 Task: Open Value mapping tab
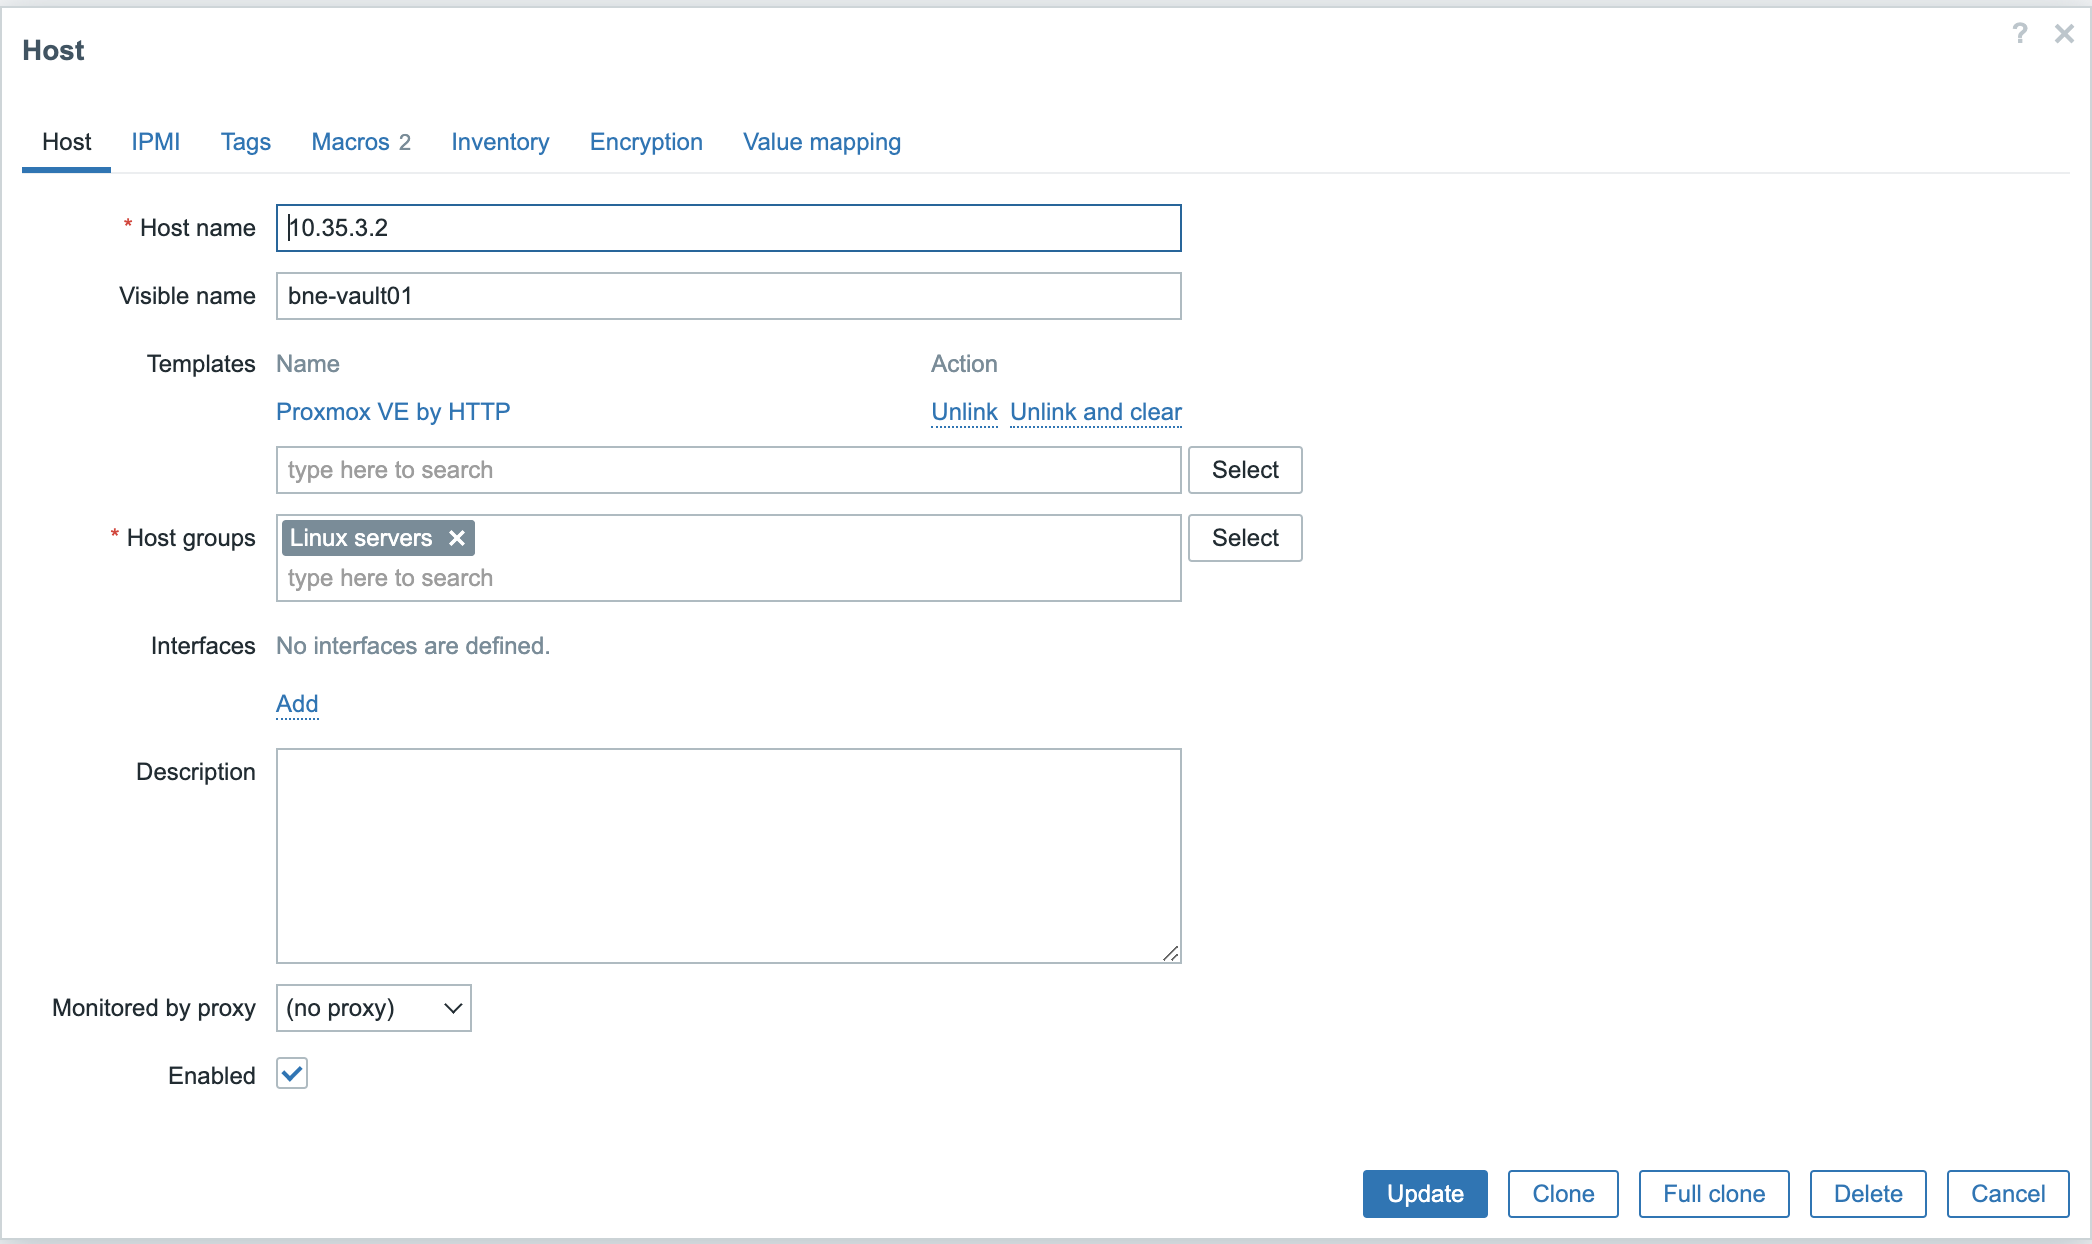pyautogui.click(x=821, y=142)
